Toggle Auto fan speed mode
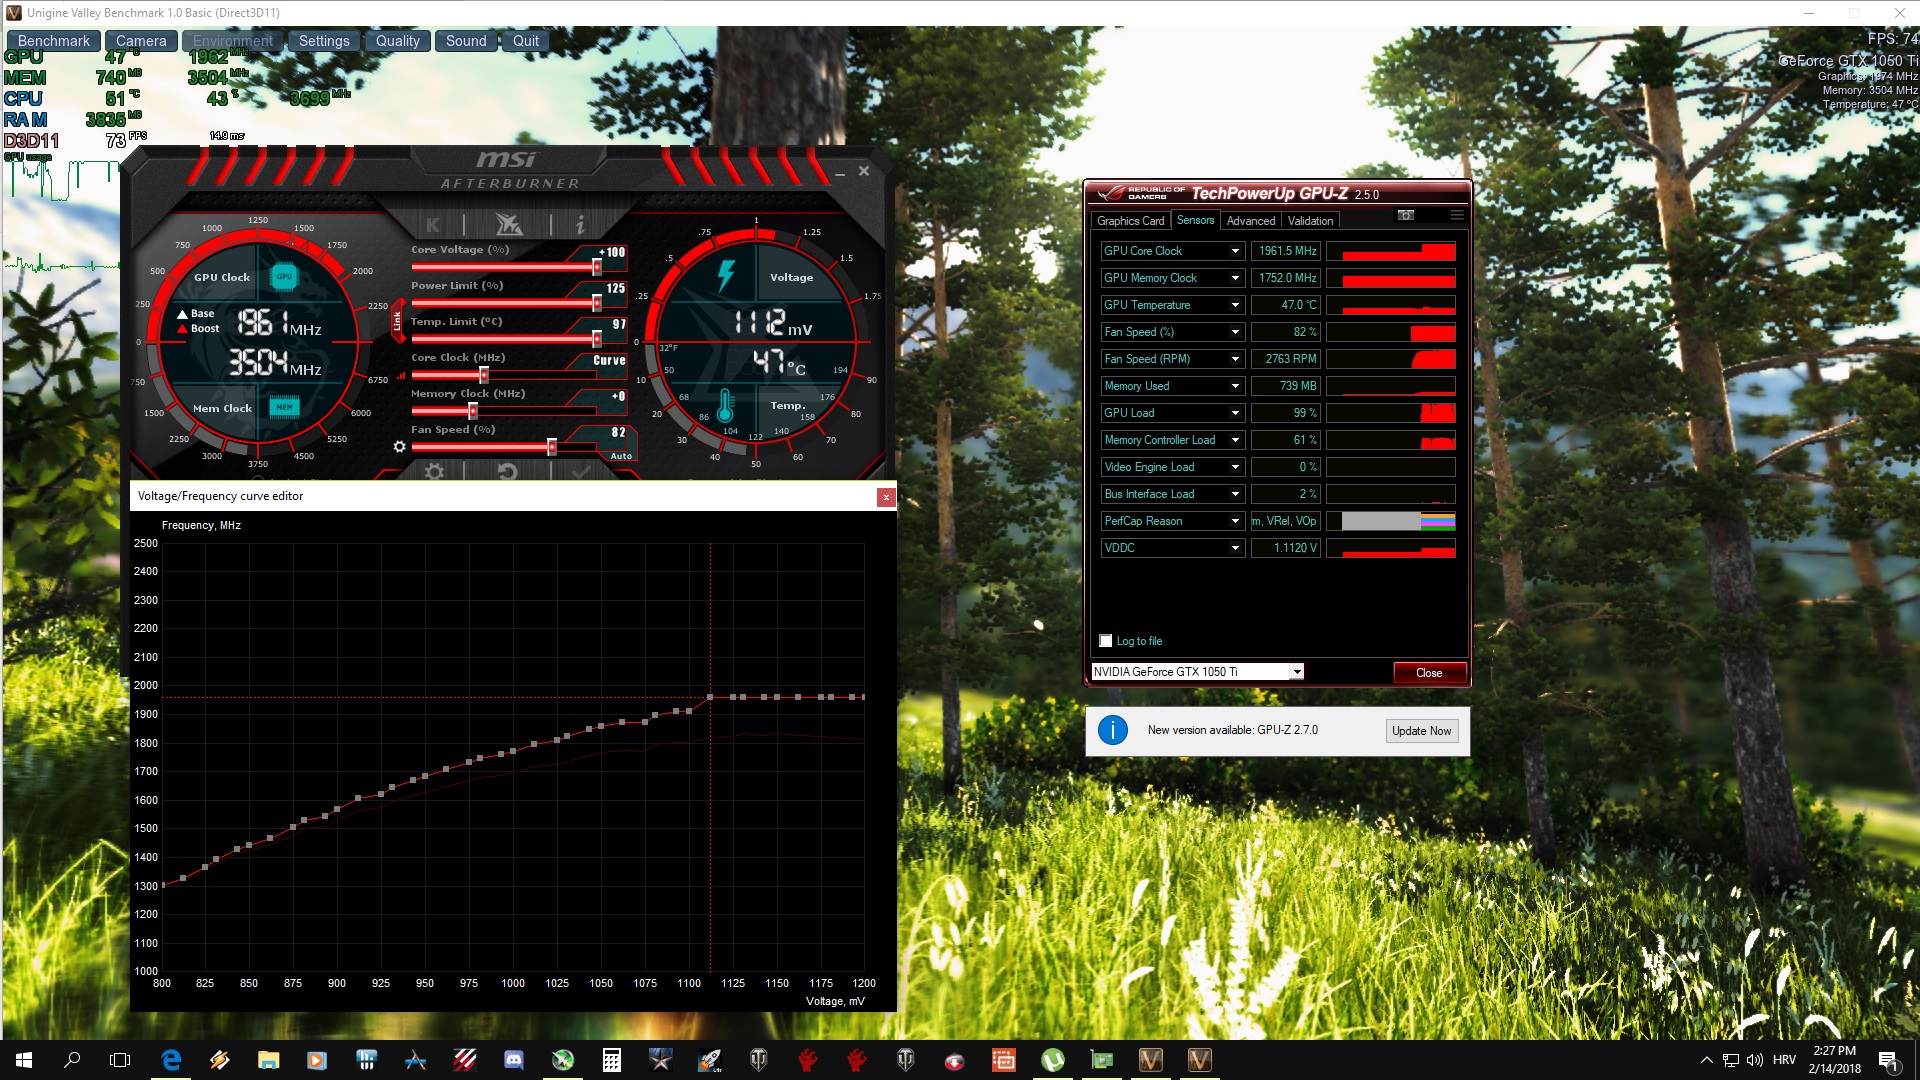 [x=621, y=456]
